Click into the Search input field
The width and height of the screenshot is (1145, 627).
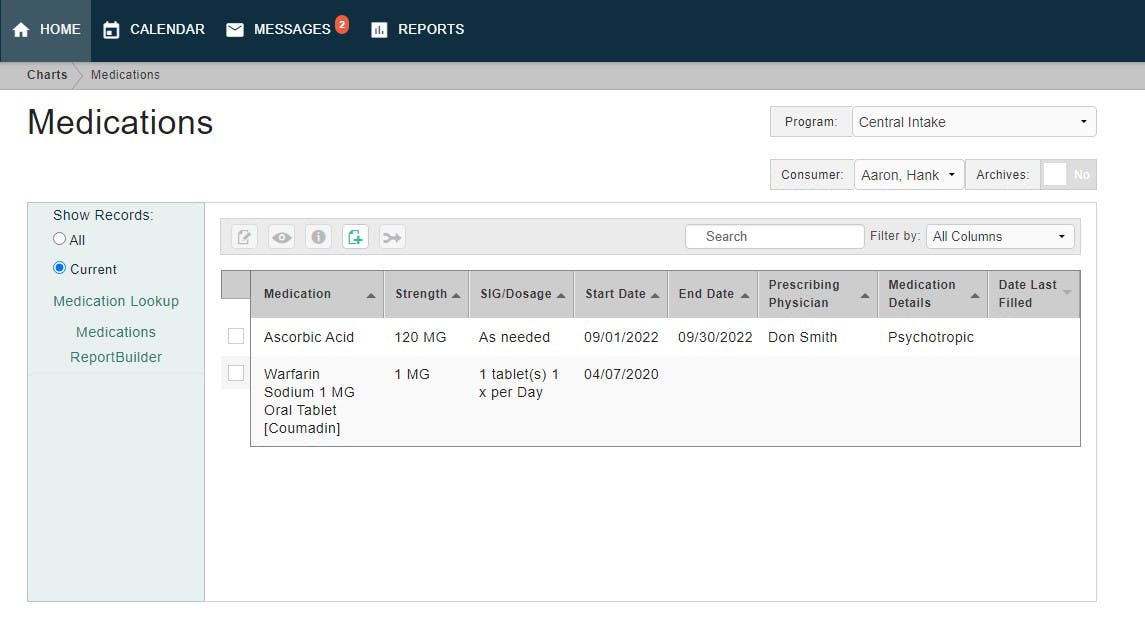click(775, 236)
